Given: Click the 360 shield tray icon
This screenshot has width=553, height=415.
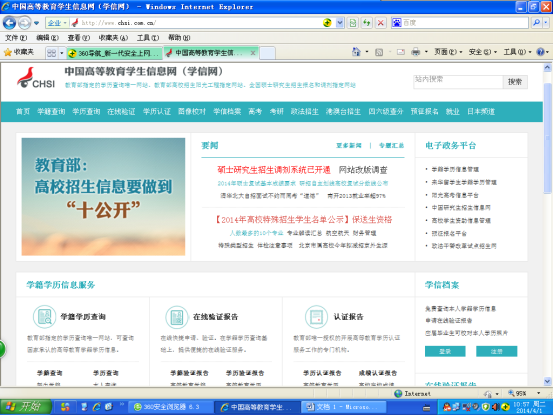Looking at the screenshot, I should (x=486, y=407).
